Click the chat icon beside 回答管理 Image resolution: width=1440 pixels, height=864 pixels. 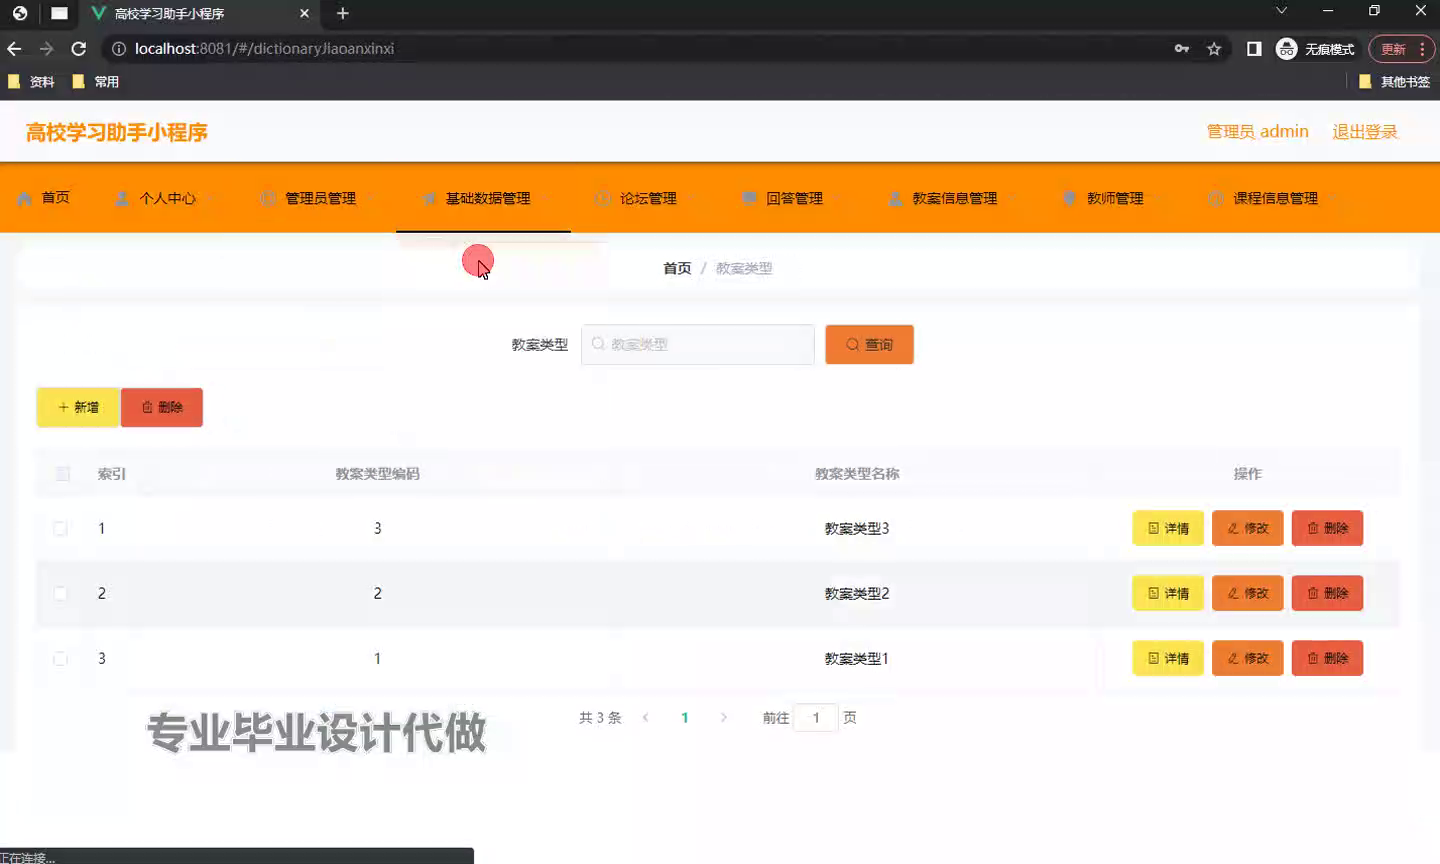[749, 198]
